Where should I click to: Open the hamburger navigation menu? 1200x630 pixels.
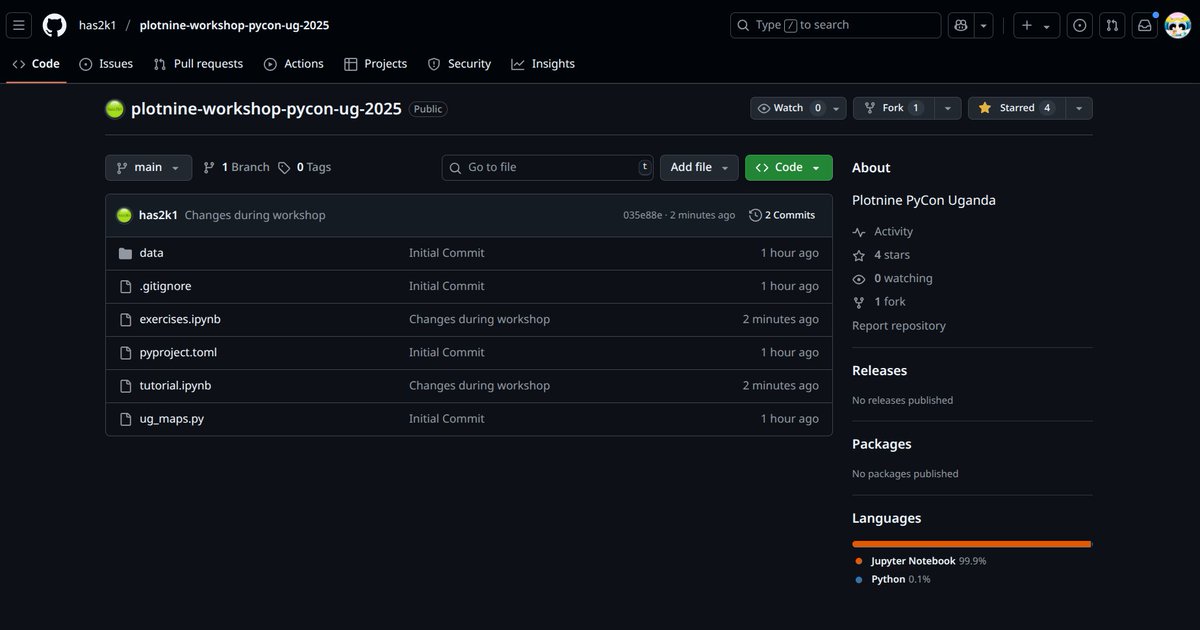(x=20, y=25)
